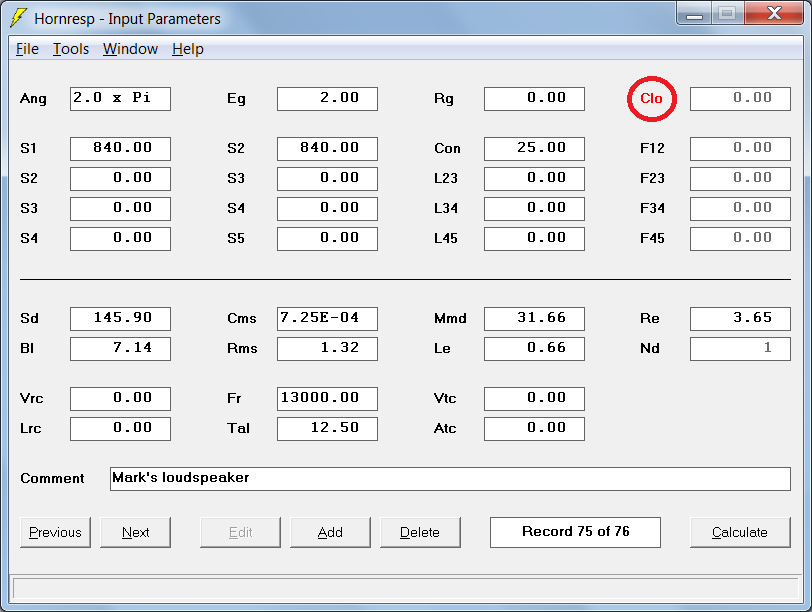The width and height of the screenshot is (812, 612).
Task: Click the Calculate button
Action: tap(740, 532)
